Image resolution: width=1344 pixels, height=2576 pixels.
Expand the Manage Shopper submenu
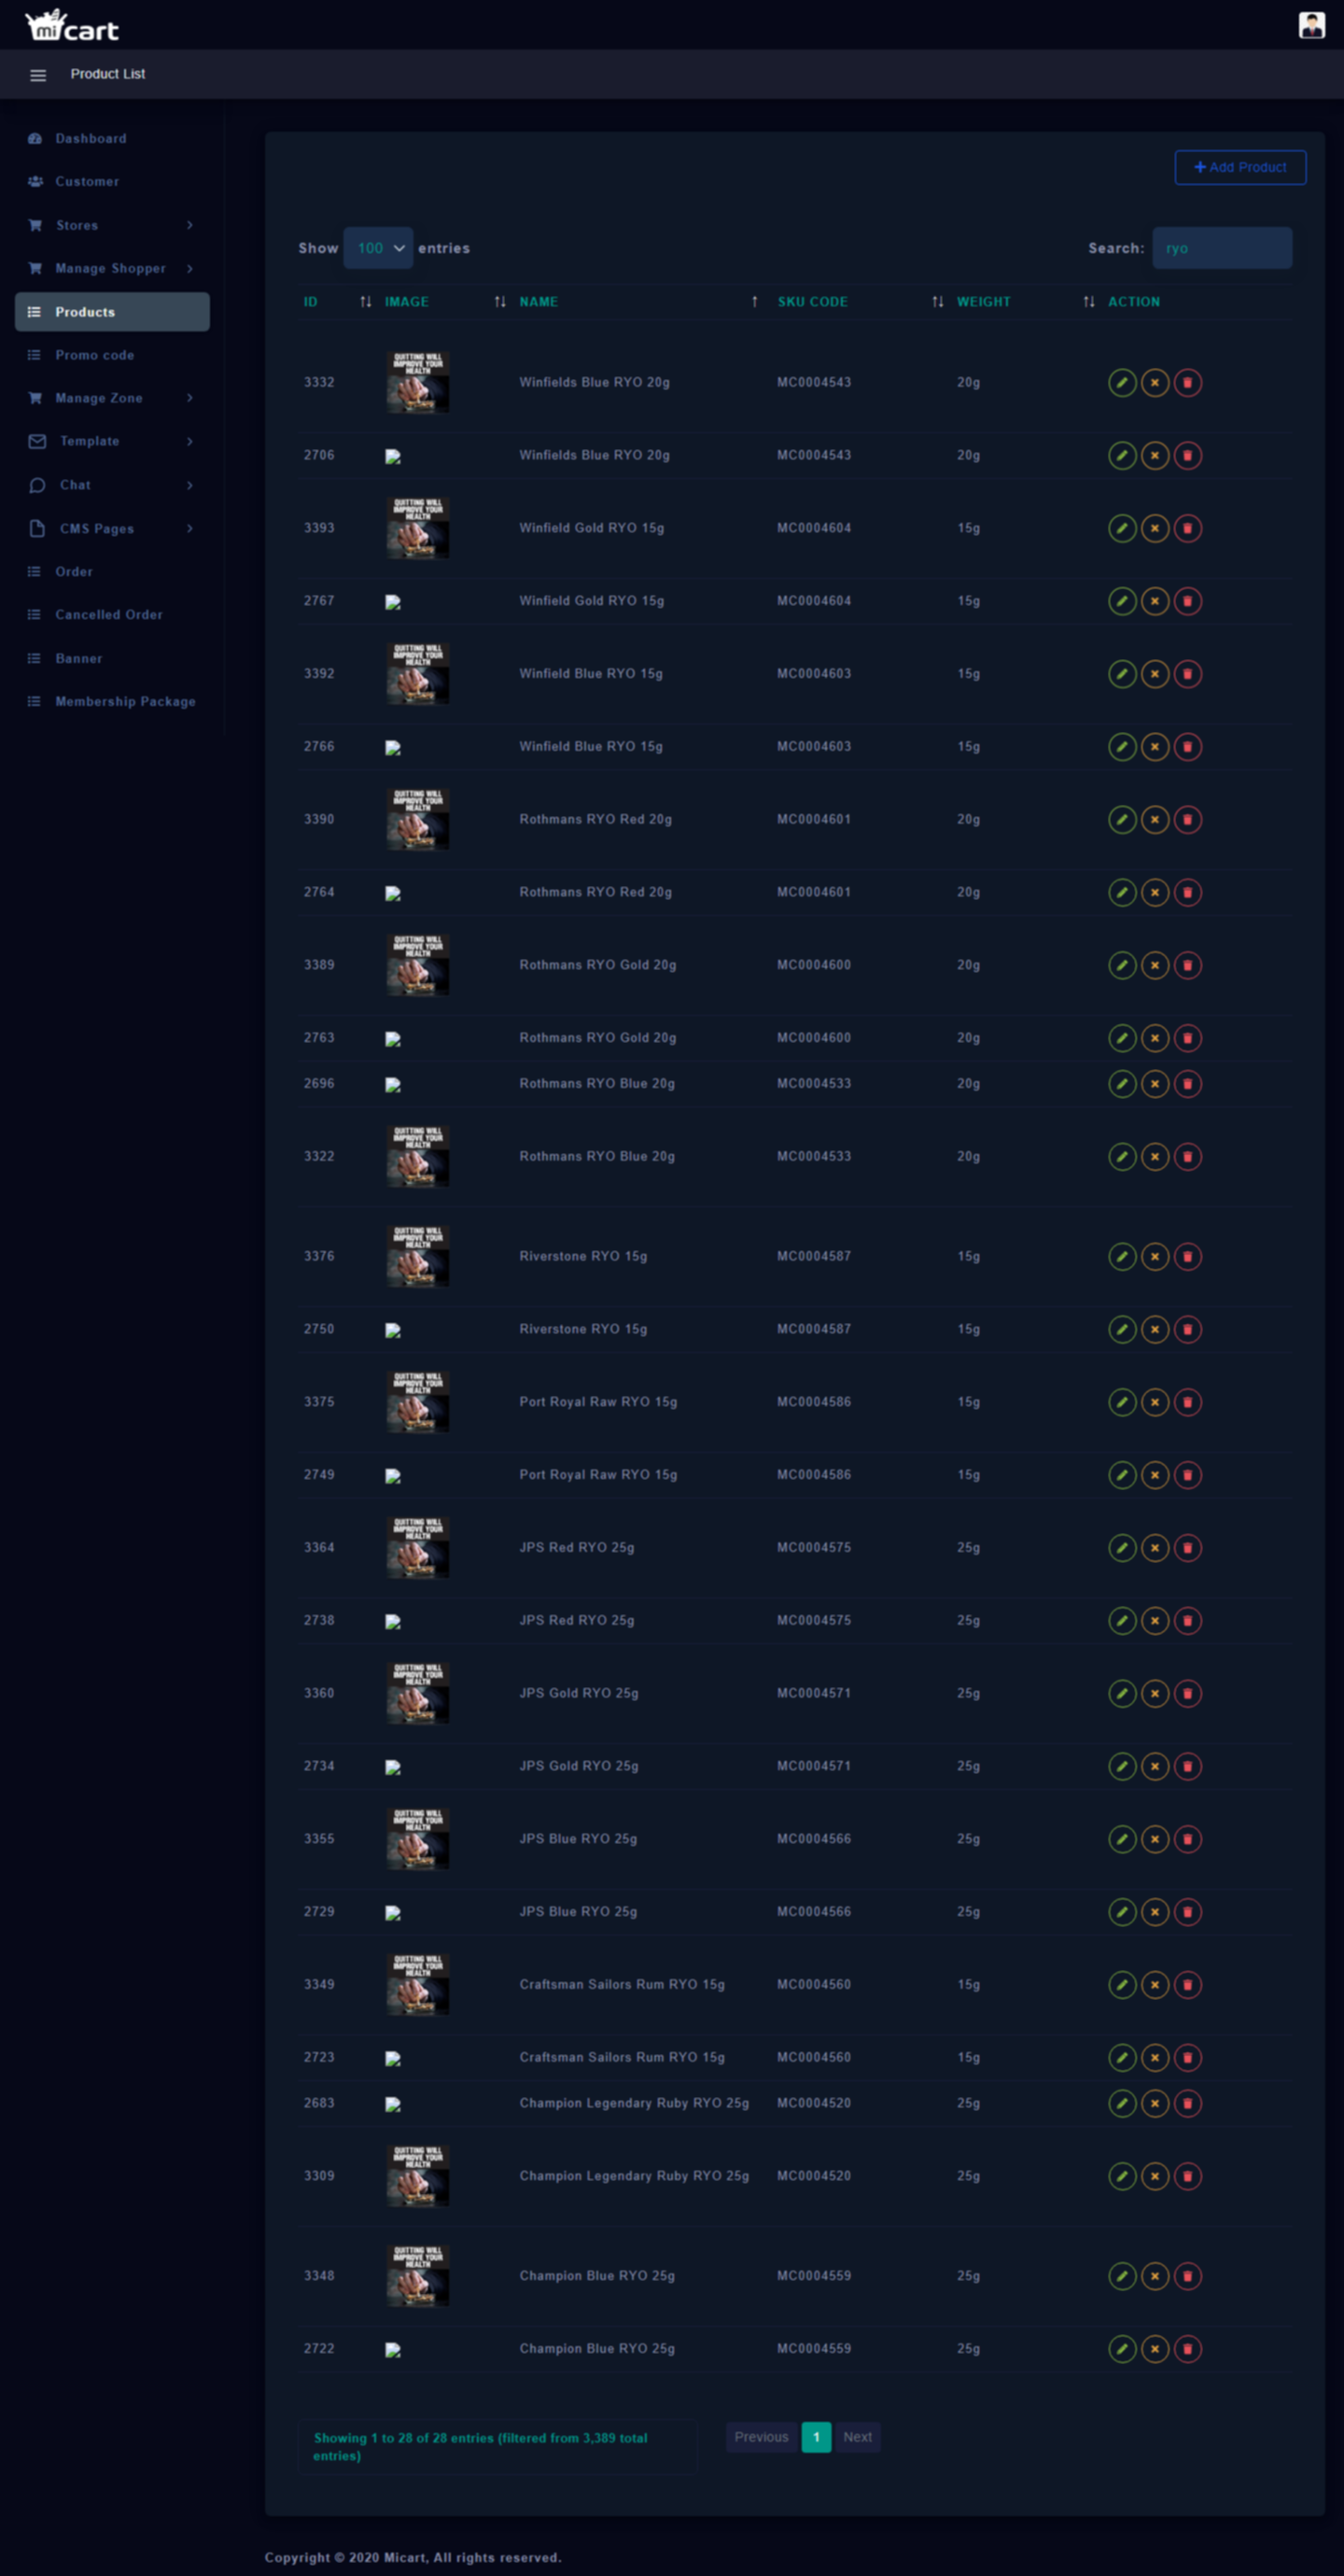[112, 268]
